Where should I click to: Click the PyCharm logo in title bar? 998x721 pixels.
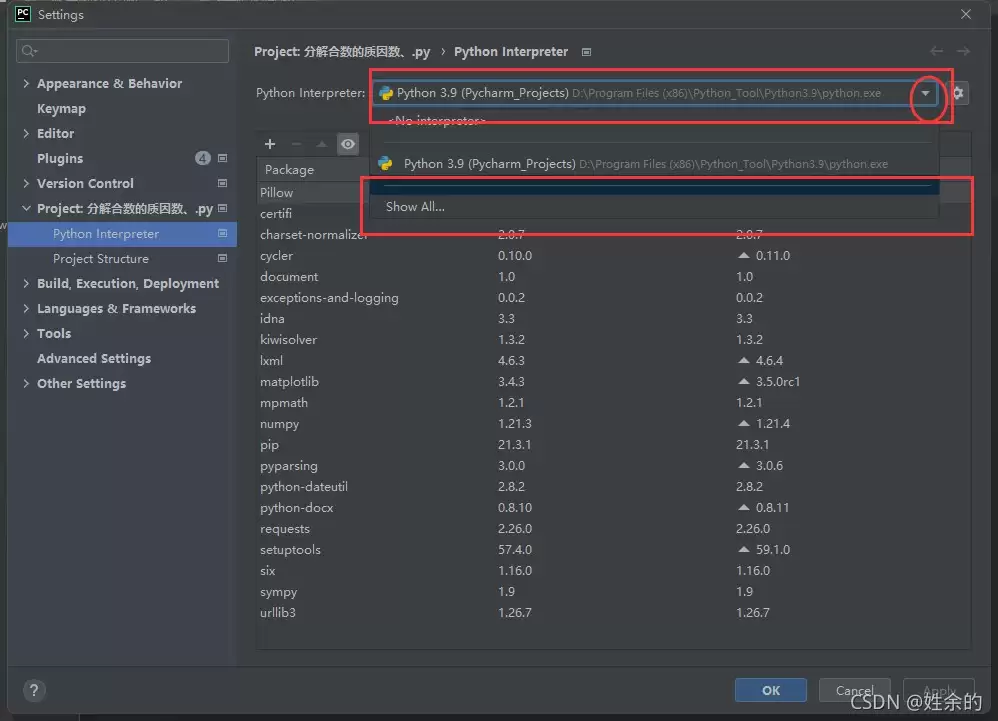[x=22, y=14]
